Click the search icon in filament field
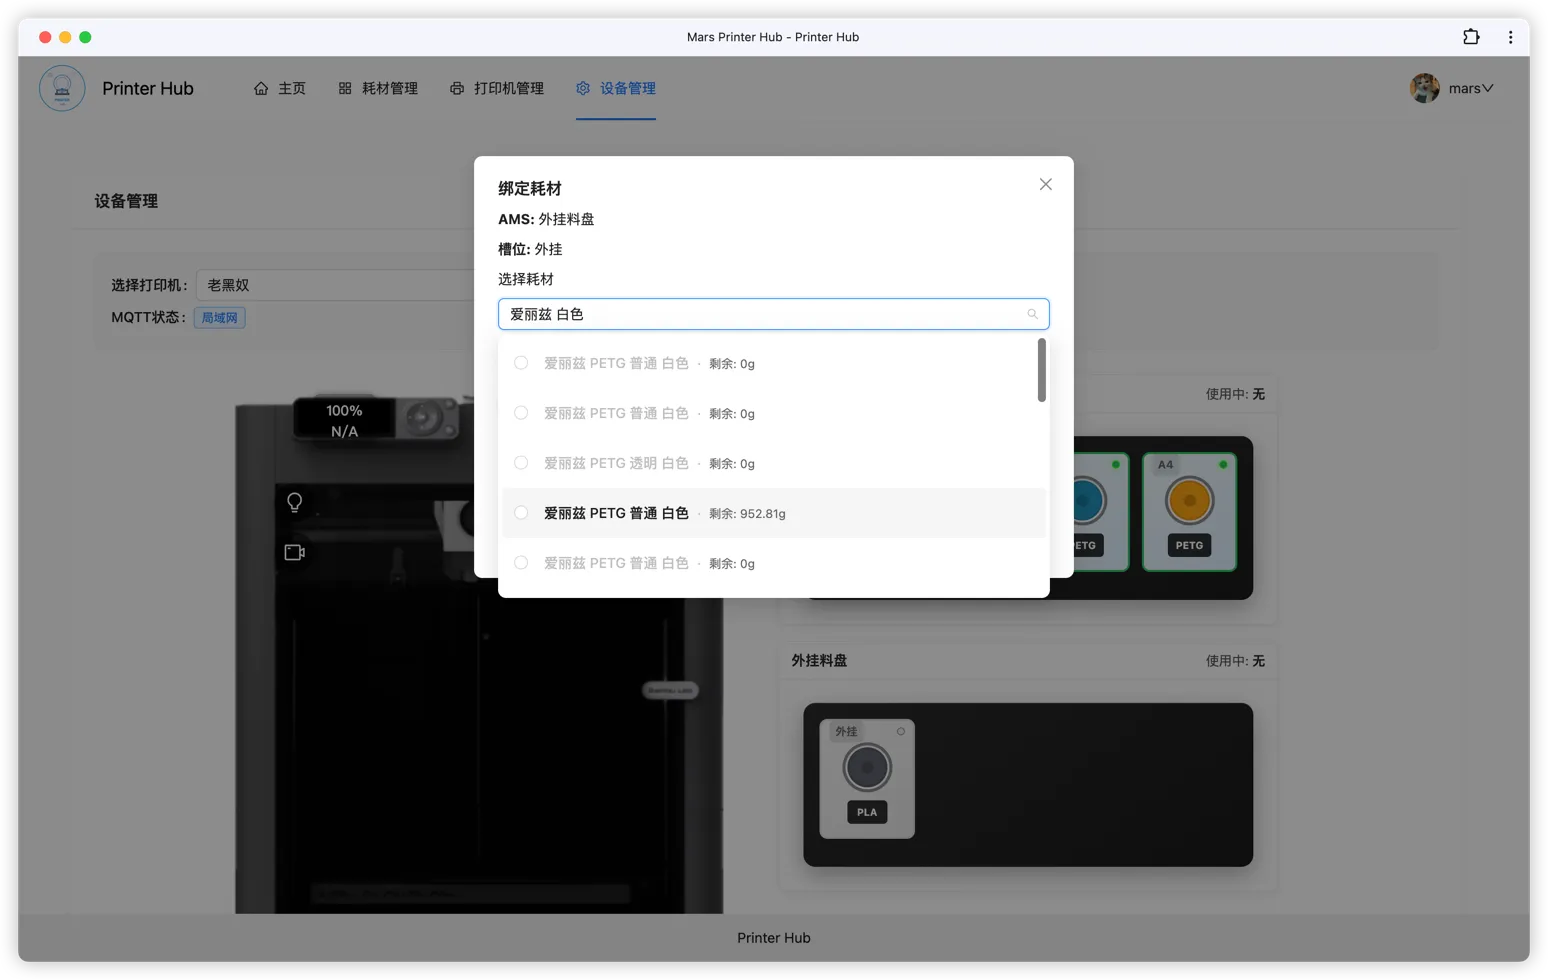Image resolution: width=1548 pixels, height=980 pixels. click(x=1032, y=314)
